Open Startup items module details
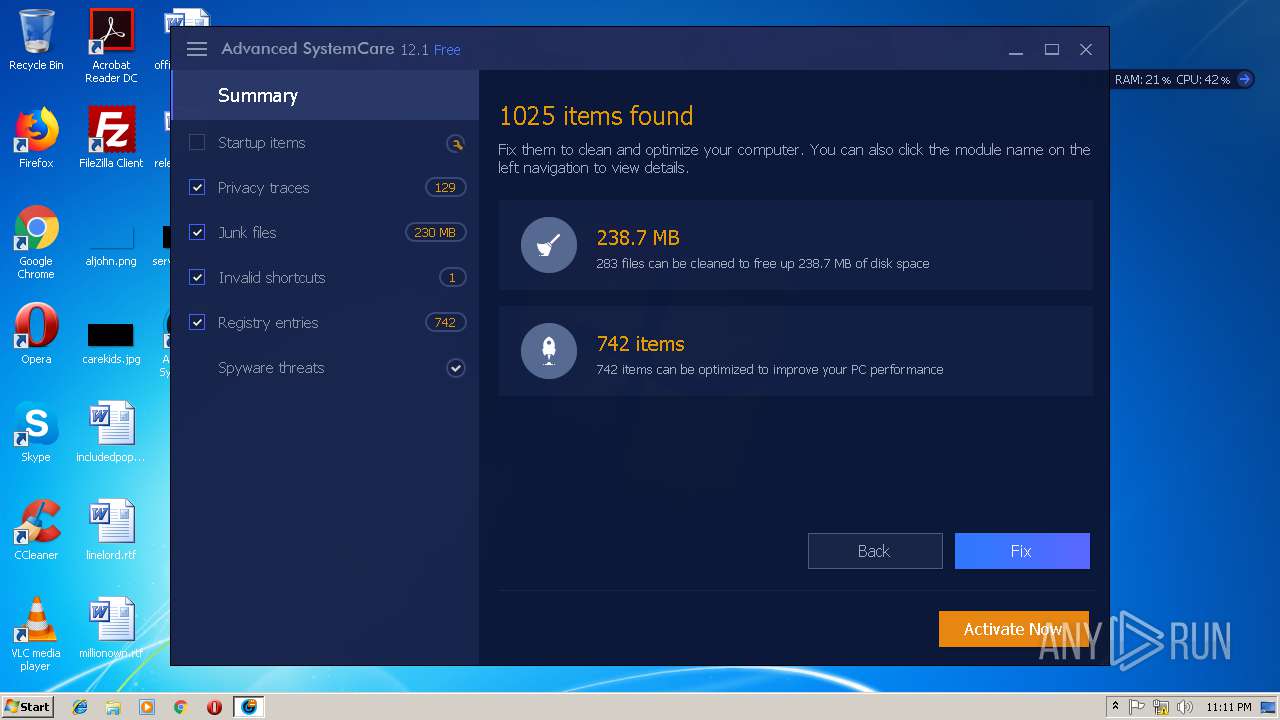This screenshot has height=720, width=1280. (x=262, y=143)
